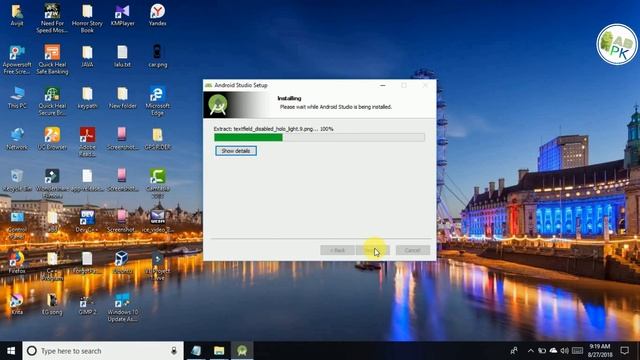640x360 pixels.
Task: Select the This PC icon
Action: (17, 98)
